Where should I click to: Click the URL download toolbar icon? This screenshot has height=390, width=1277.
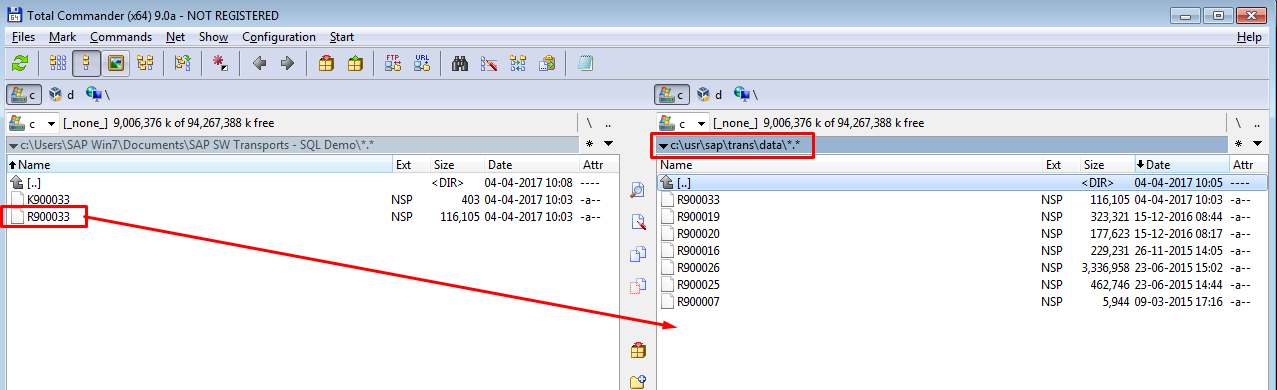coord(422,63)
